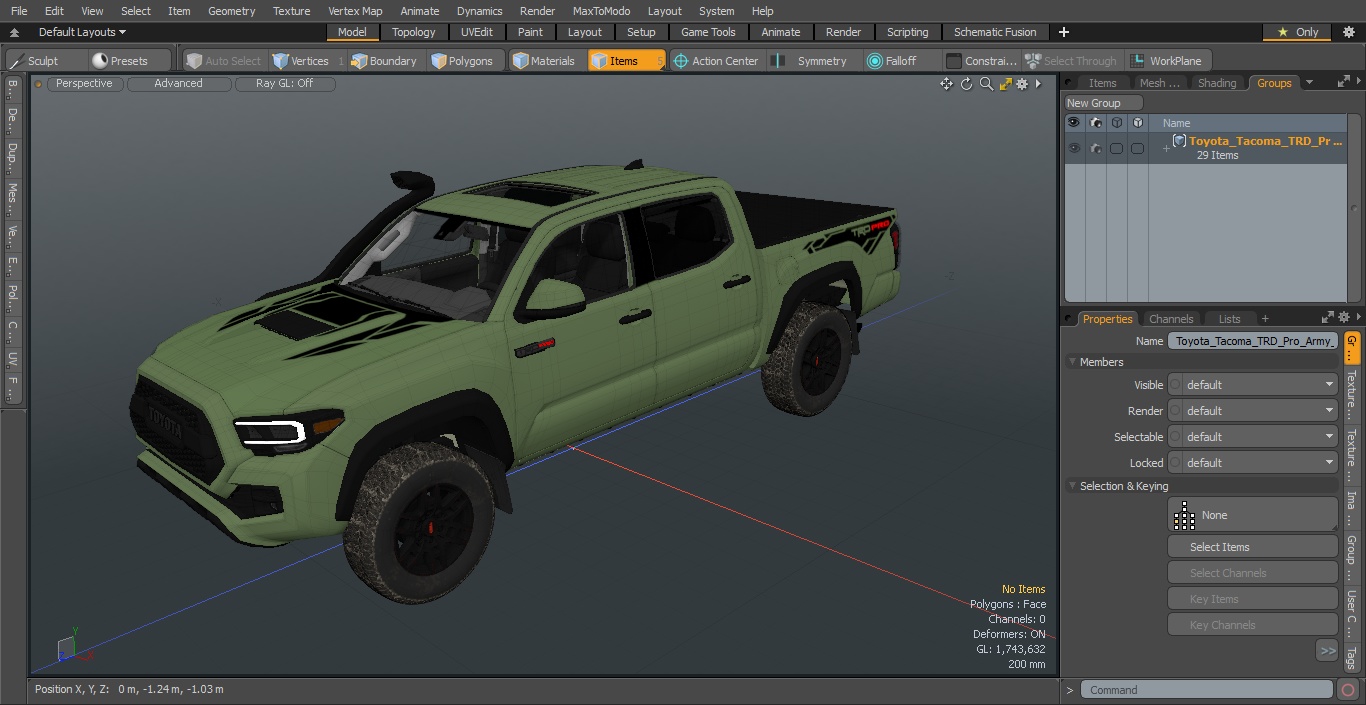Viewport: 1366px width, 705px height.
Task: Open the Default Layouts dropdown
Action: pyautogui.click(x=82, y=32)
